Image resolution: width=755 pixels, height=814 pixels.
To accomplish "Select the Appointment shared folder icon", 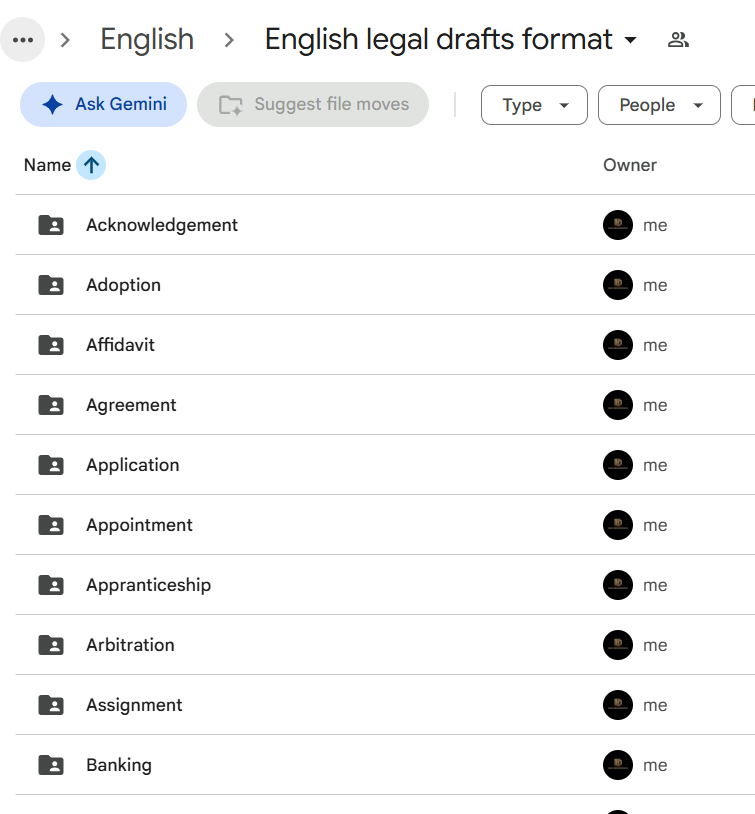I will pyautogui.click(x=51, y=525).
